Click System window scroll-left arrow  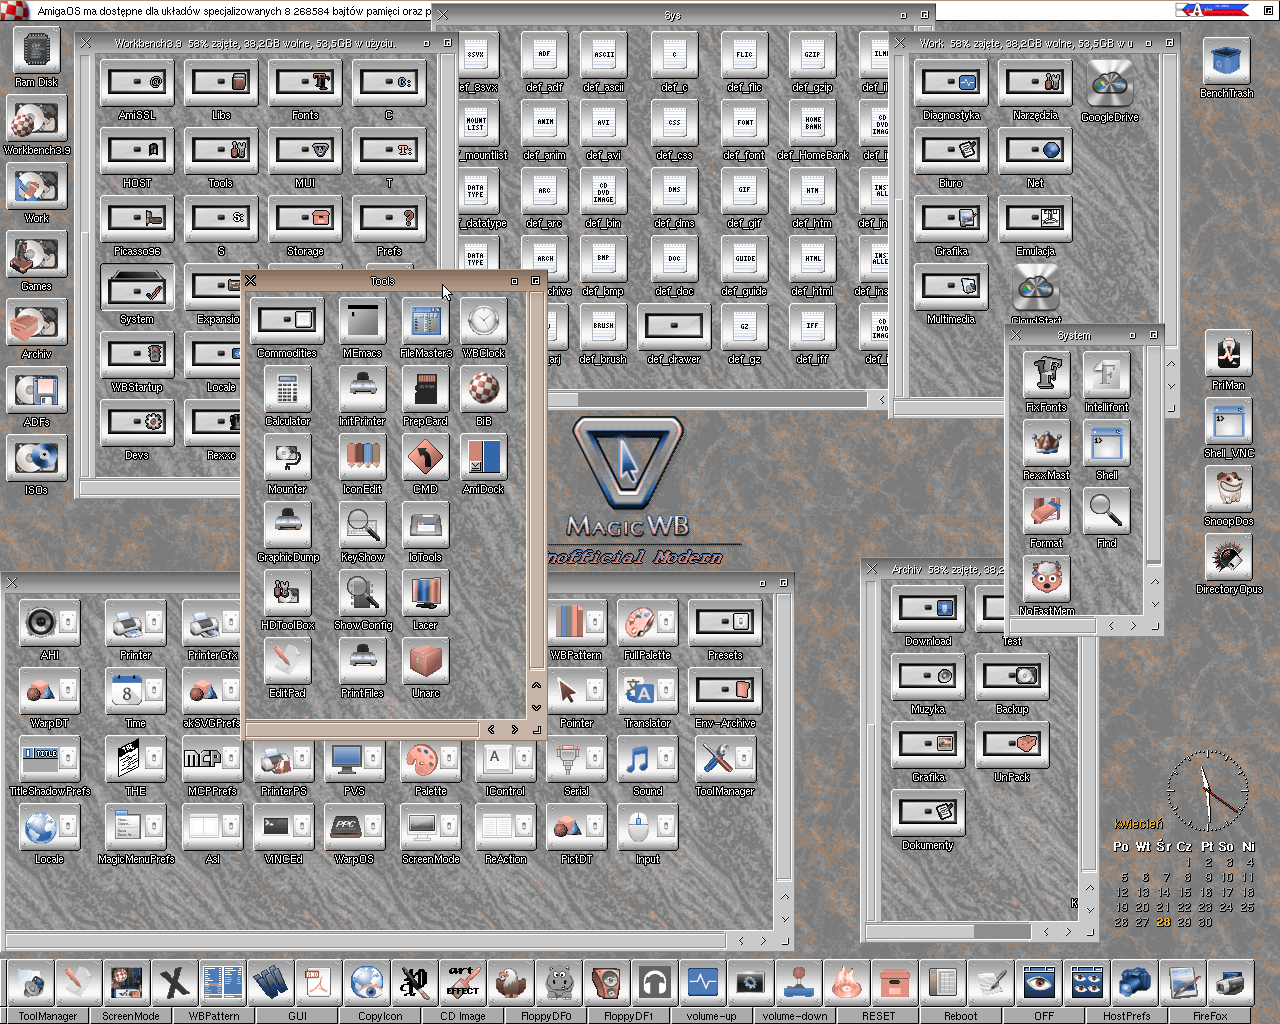[x=1111, y=626]
